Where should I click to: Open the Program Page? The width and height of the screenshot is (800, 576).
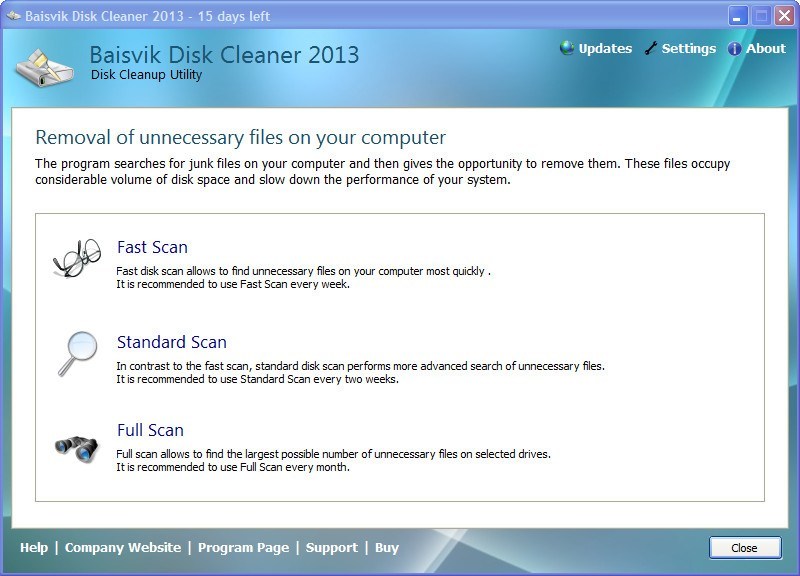coord(243,548)
